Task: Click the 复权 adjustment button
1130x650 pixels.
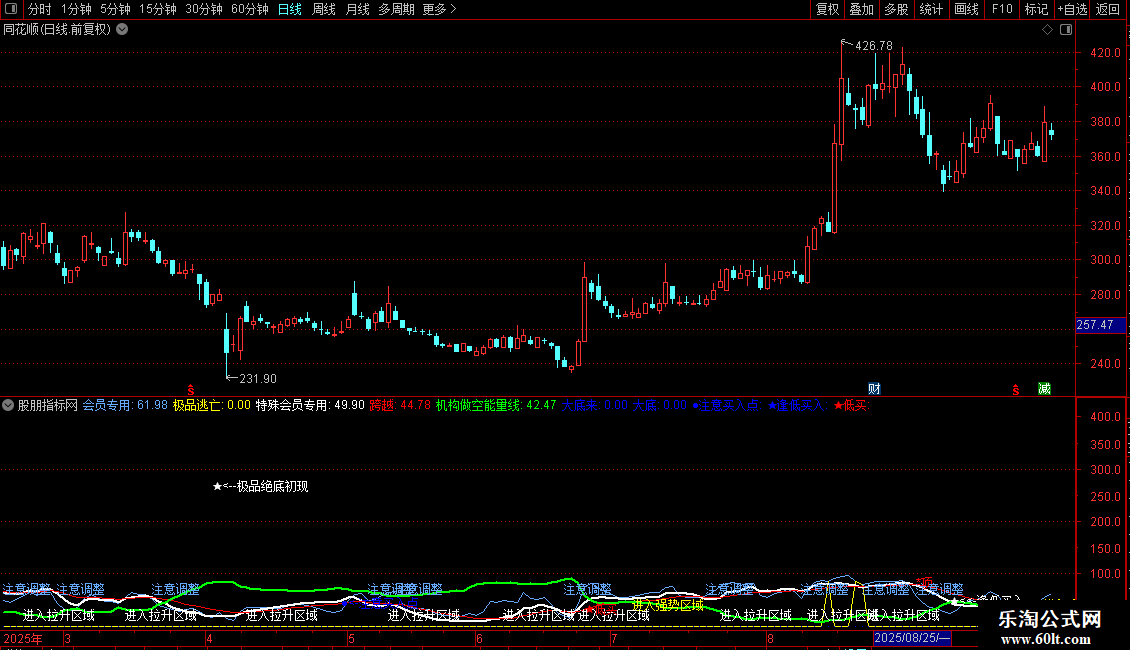Action: 827,9
